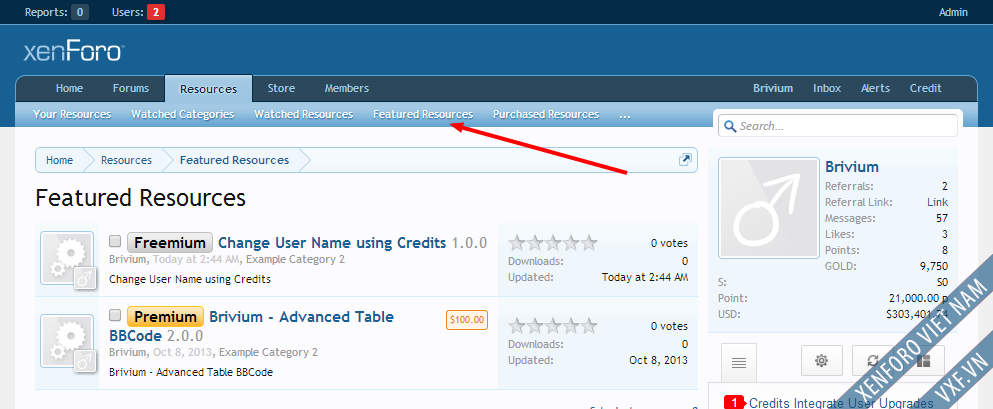Click the search magnifier icon
Viewport: 993px width, 409px height.
(730, 126)
